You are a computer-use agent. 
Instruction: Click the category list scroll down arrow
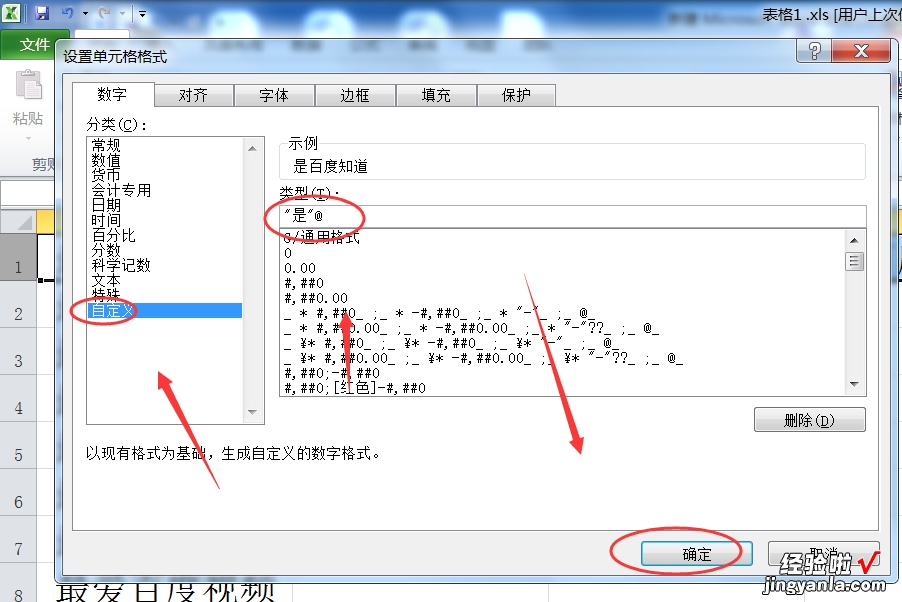(x=252, y=412)
